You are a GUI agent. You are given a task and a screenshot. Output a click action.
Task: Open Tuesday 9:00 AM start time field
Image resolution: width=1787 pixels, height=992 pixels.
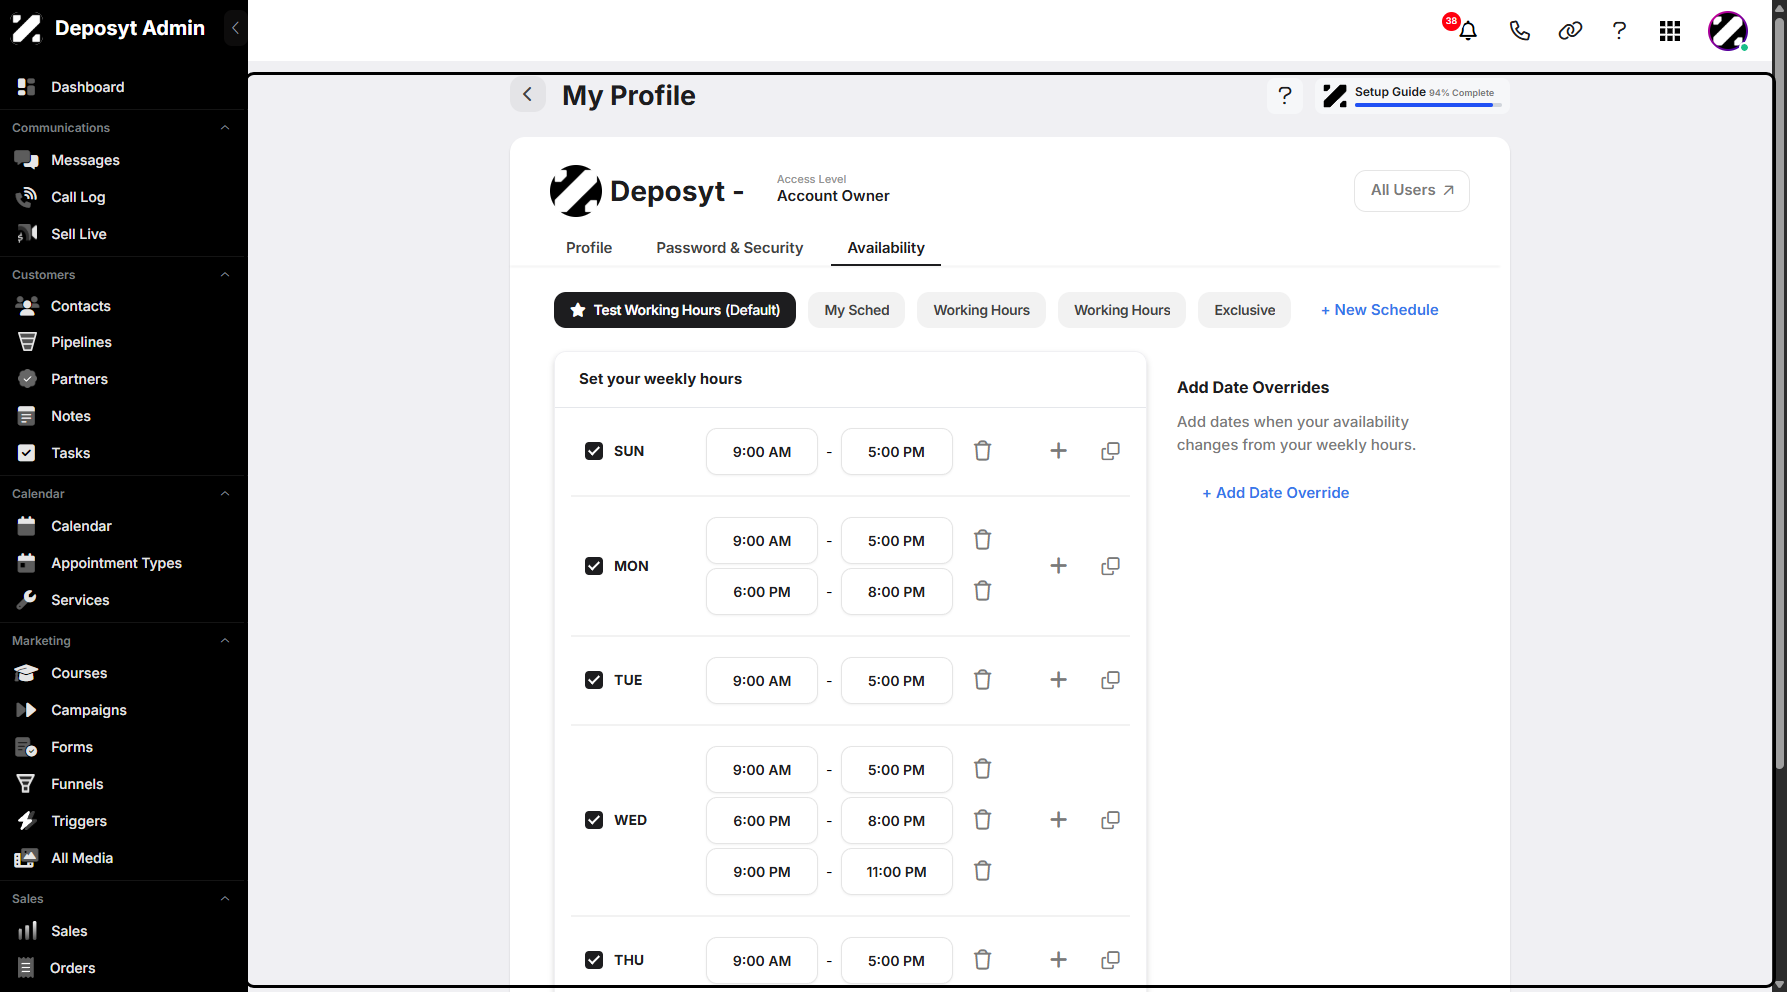pos(762,681)
